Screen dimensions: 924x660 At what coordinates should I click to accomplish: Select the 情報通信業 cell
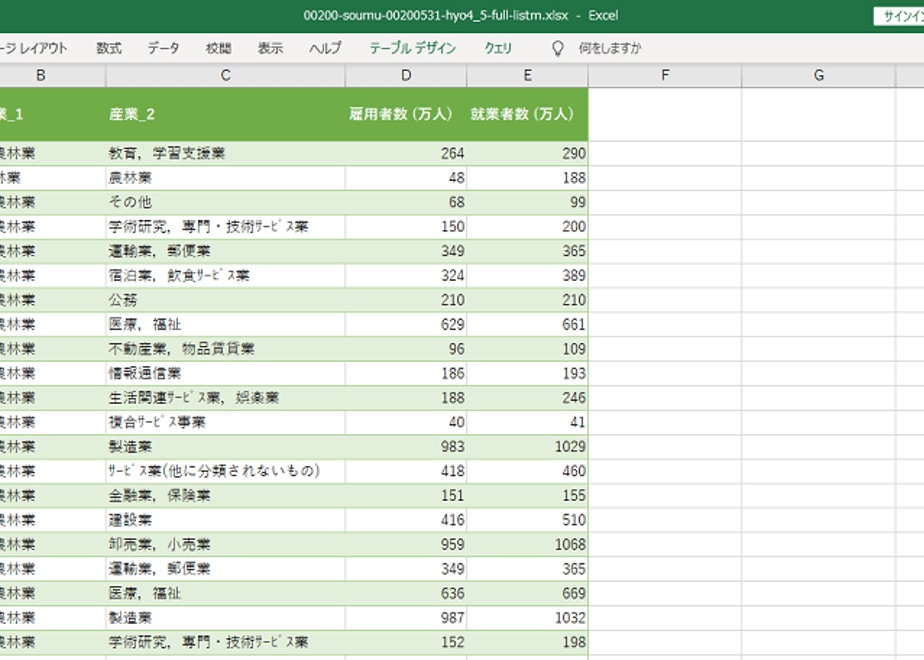(x=225, y=374)
